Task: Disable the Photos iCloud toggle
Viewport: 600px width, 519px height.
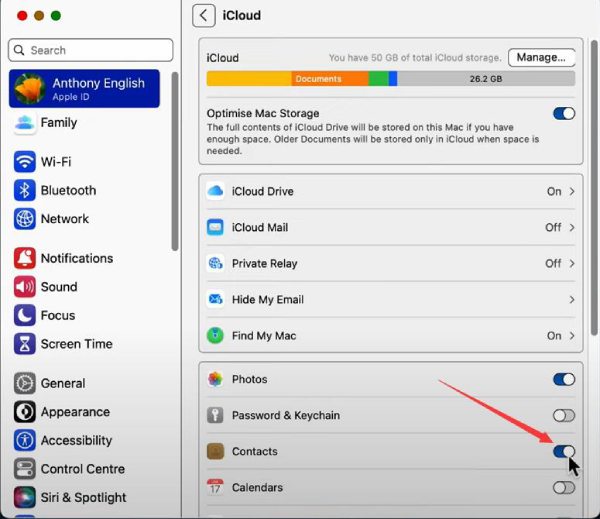Action: pos(564,379)
